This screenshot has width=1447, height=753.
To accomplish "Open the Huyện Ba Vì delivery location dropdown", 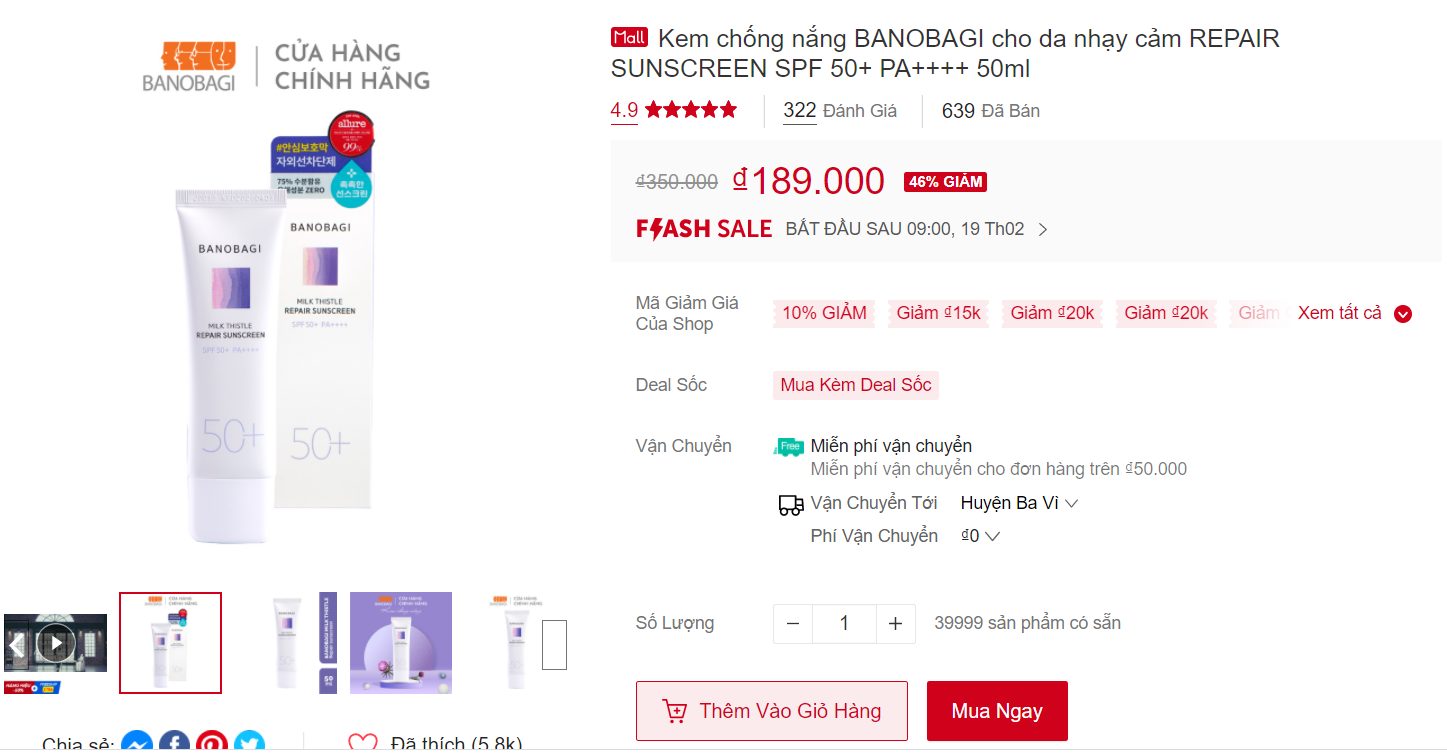I will [1018, 503].
